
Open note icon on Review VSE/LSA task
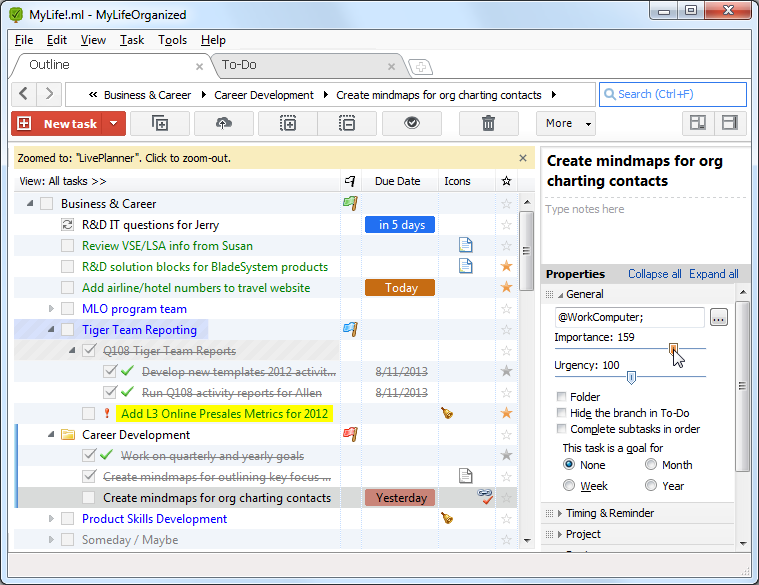point(466,245)
